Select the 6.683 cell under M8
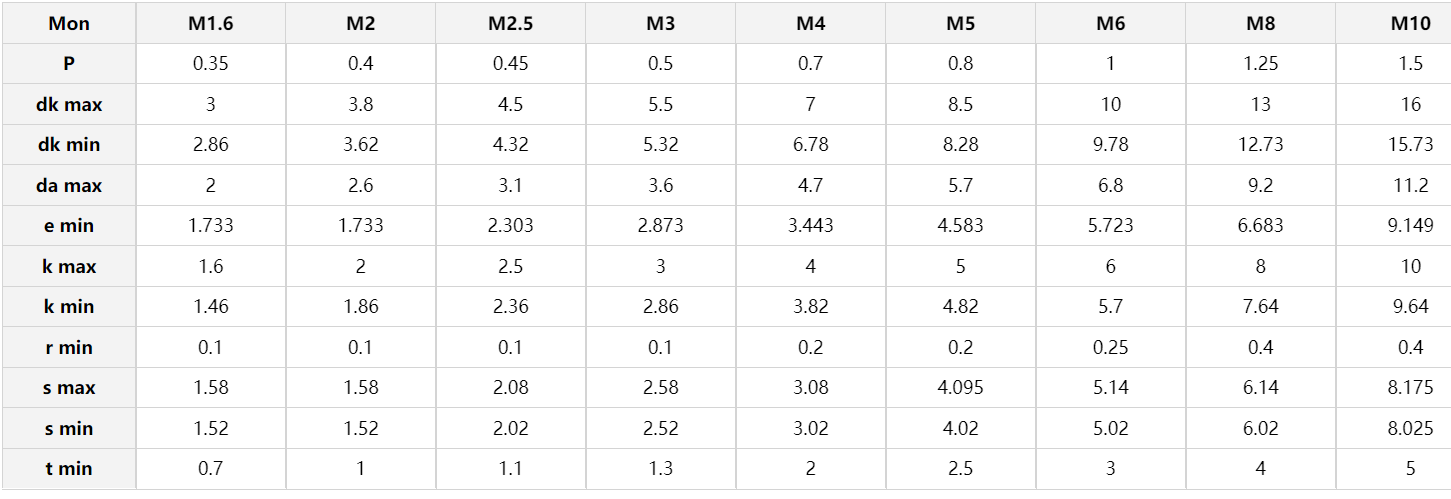The width and height of the screenshot is (1451, 499). click(x=1260, y=226)
